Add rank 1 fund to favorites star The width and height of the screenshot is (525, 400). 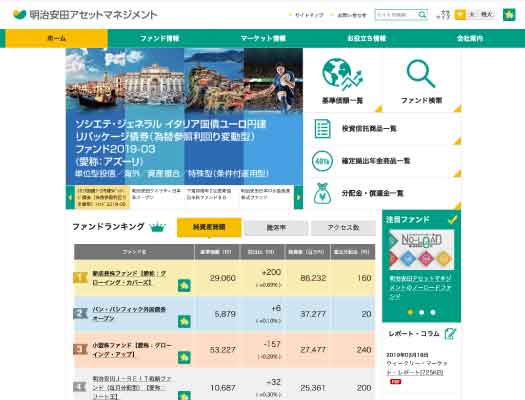coord(184,286)
